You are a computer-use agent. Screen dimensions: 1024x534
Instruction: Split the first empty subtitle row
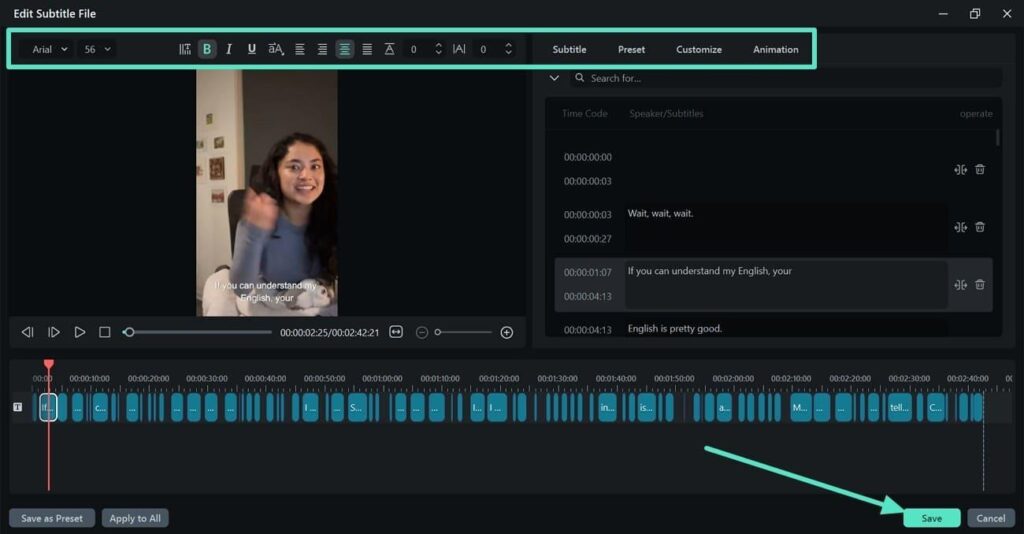pyautogui.click(x=960, y=170)
